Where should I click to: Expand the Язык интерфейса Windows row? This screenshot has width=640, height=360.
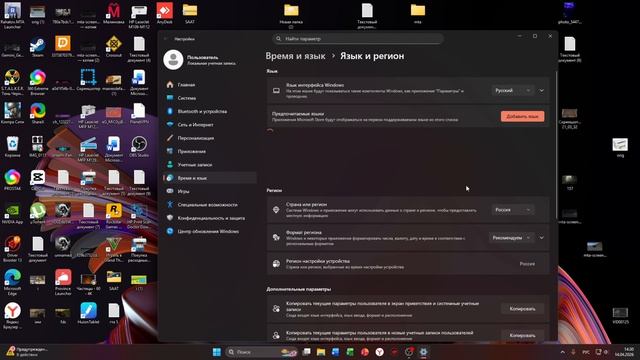pyautogui.click(x=542, y=90)
